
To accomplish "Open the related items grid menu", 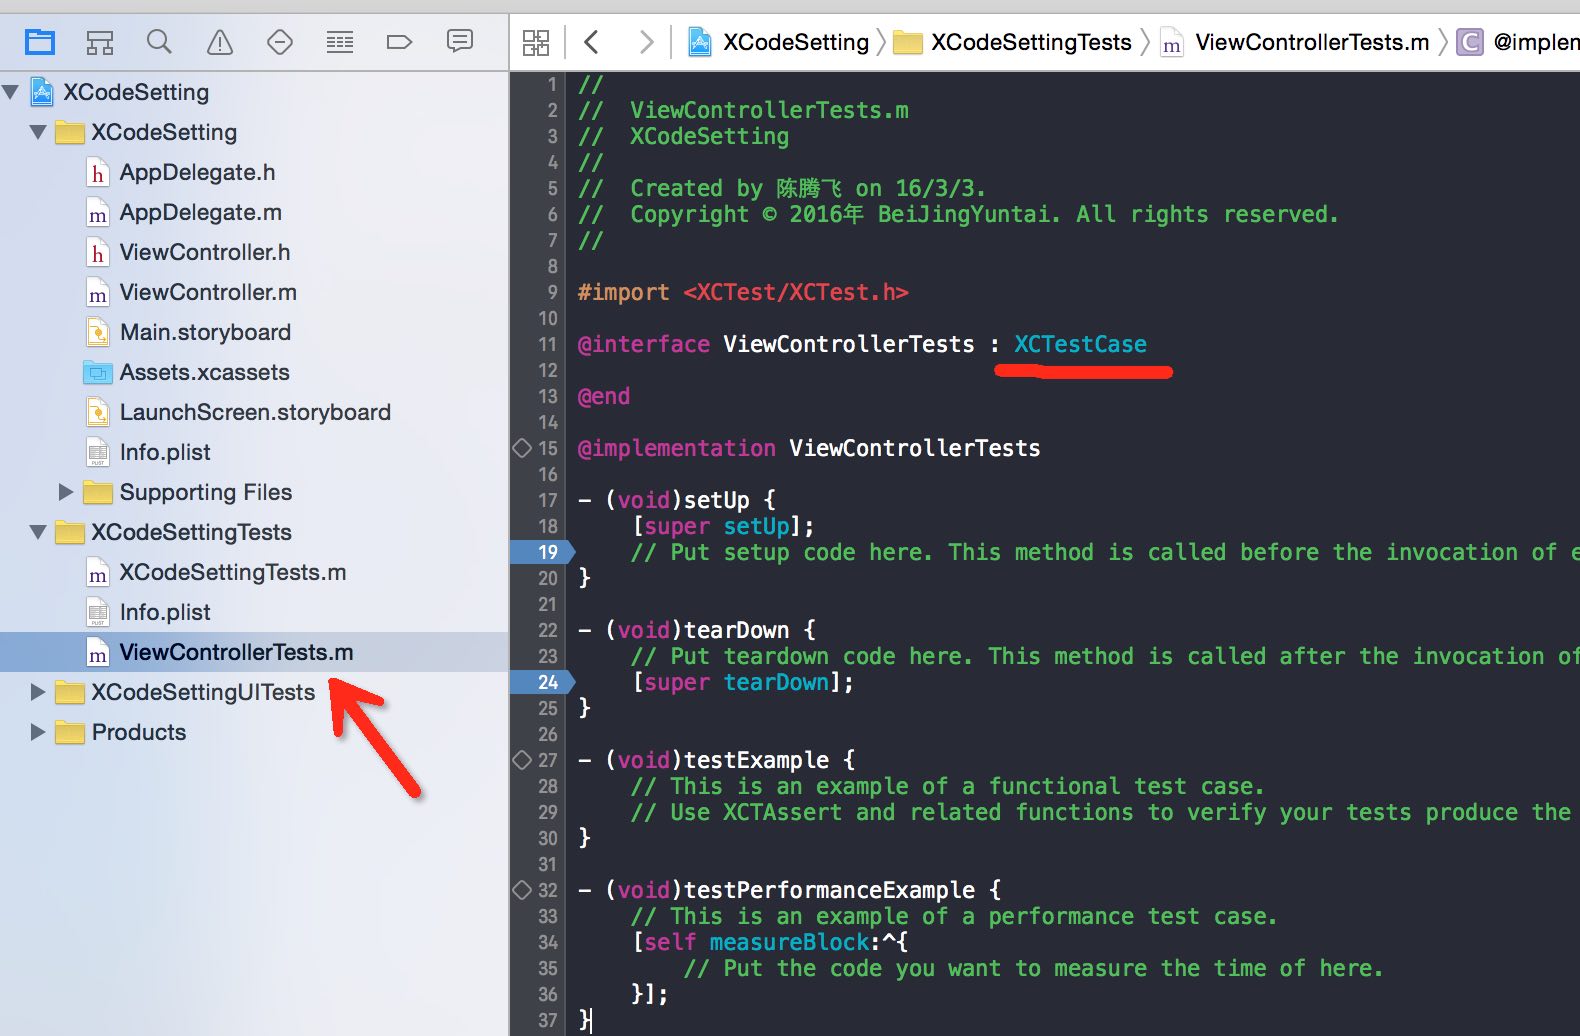I will pyautogui.click(x=536, y=42).
